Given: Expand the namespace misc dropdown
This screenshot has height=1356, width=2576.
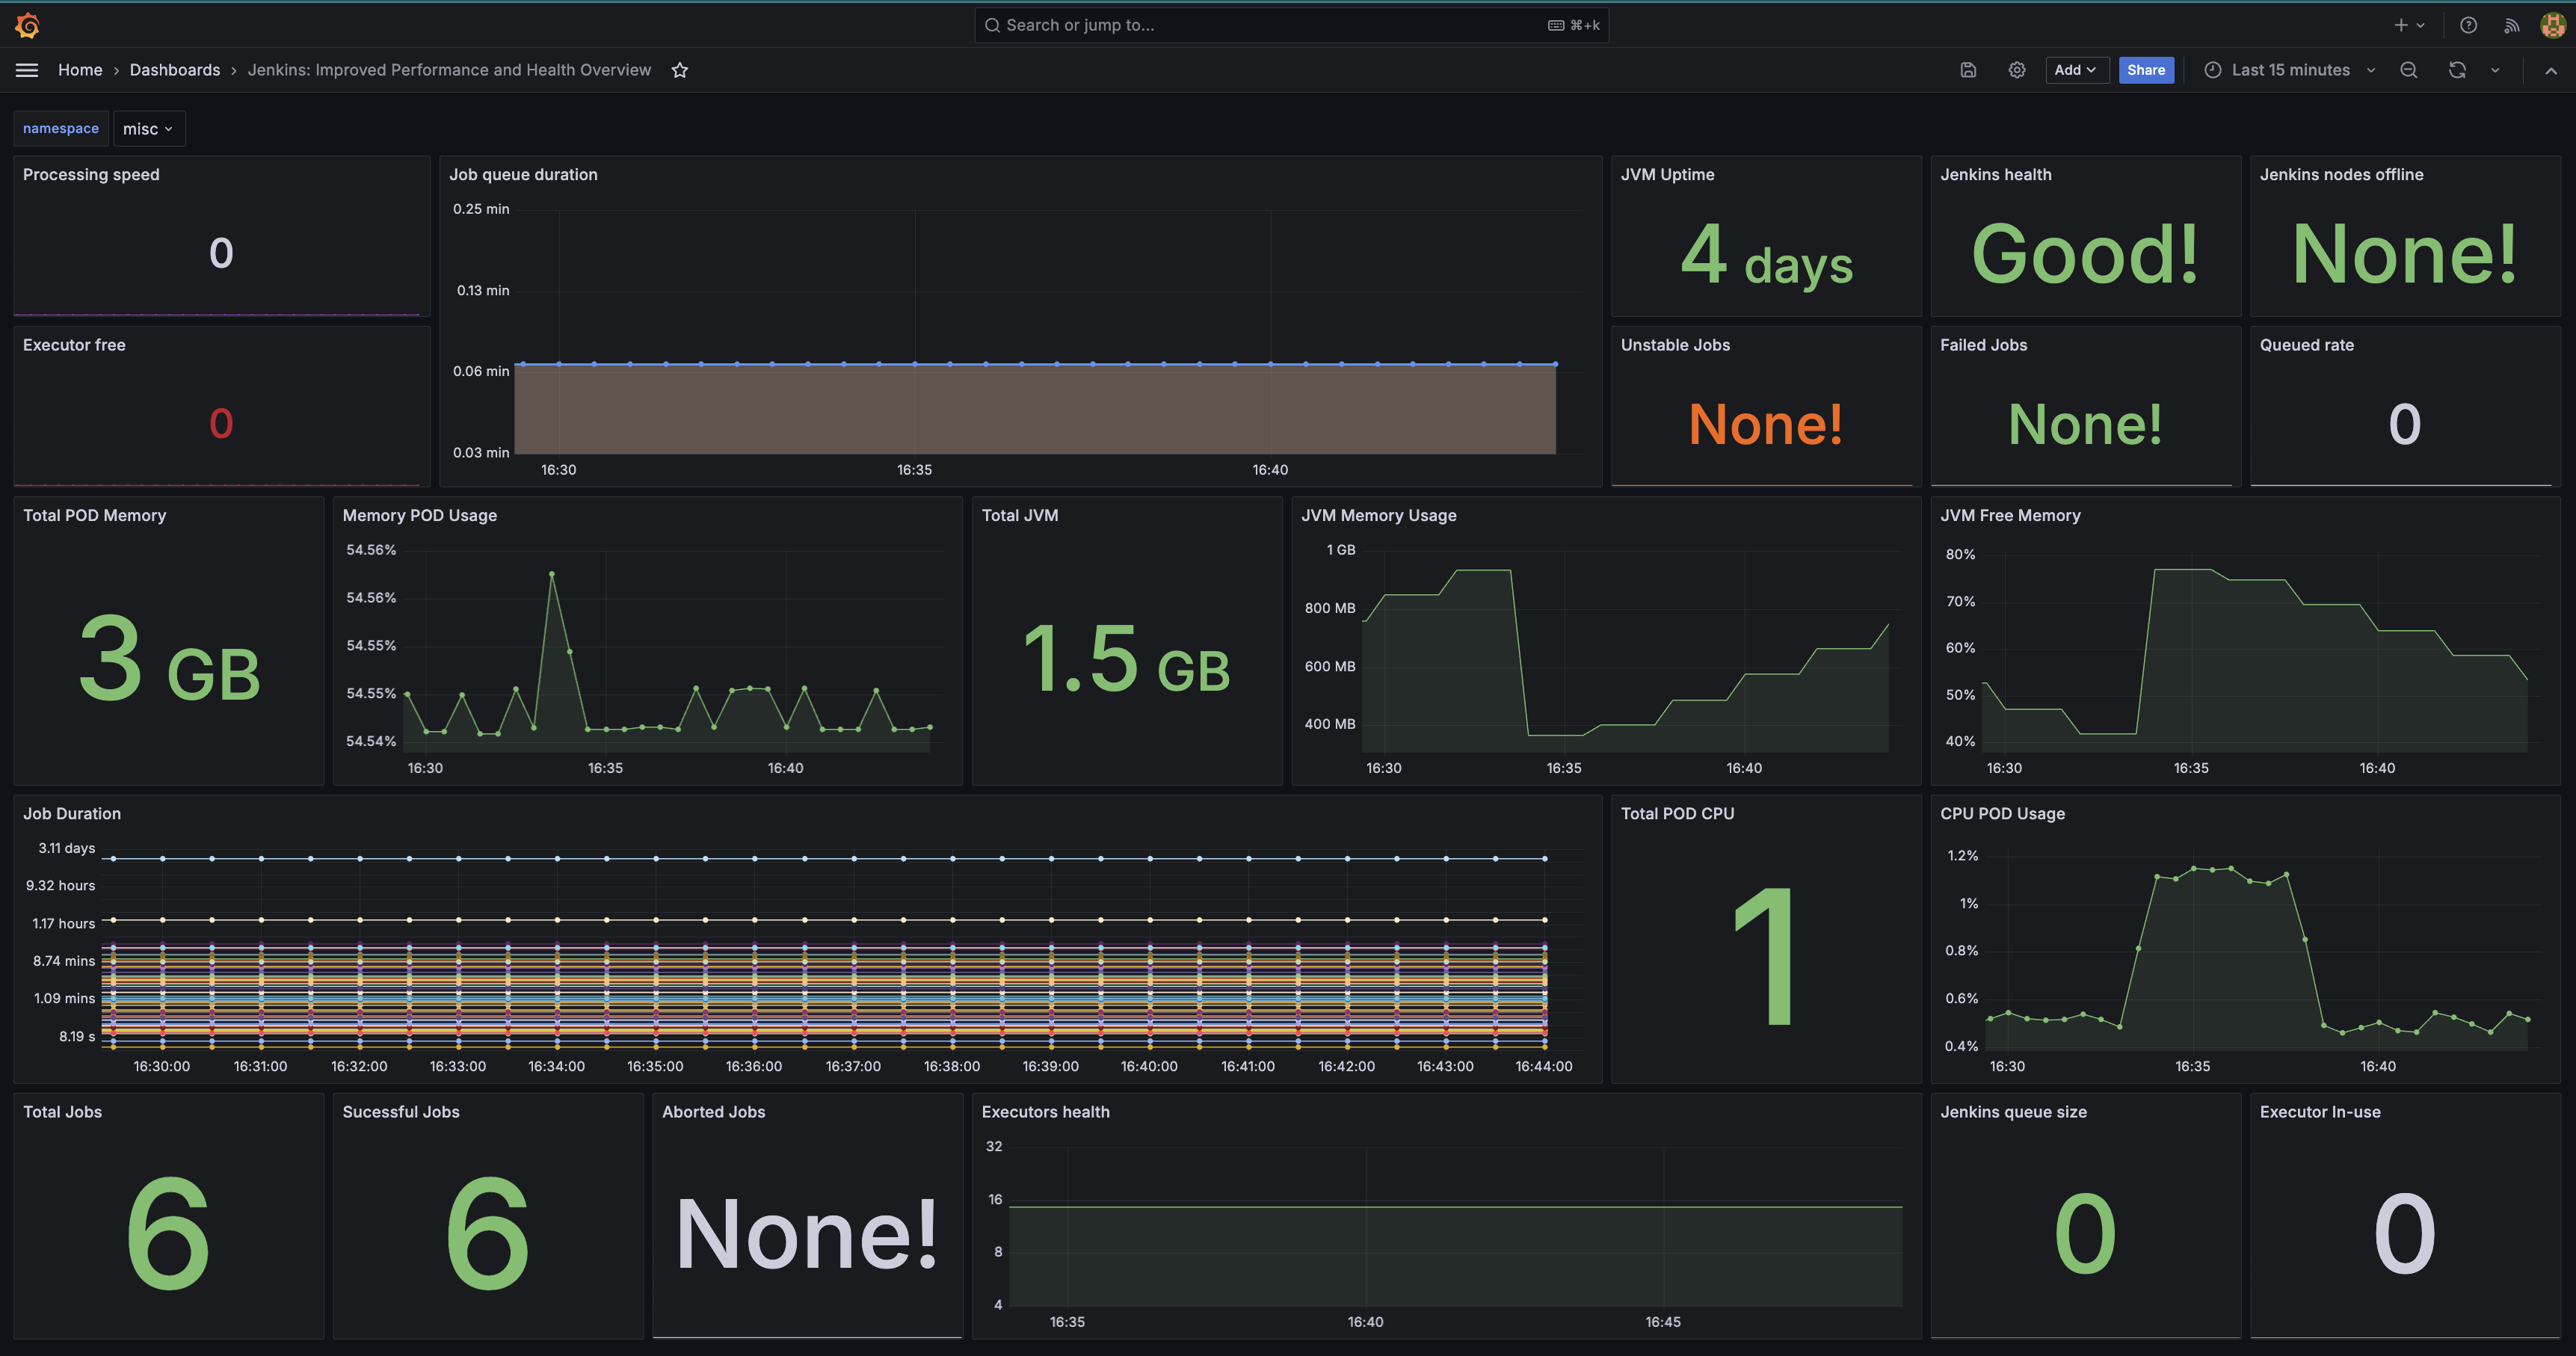Looking at the screenshot, I should tap(149, 129).
